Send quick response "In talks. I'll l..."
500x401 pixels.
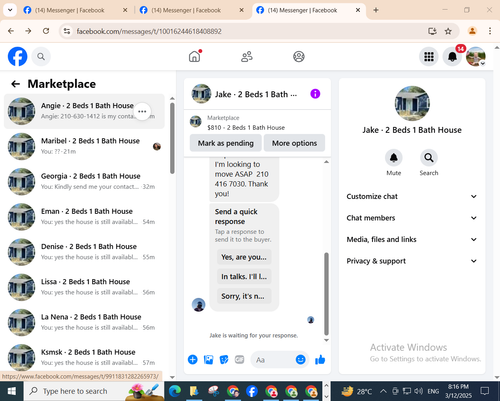244,276
